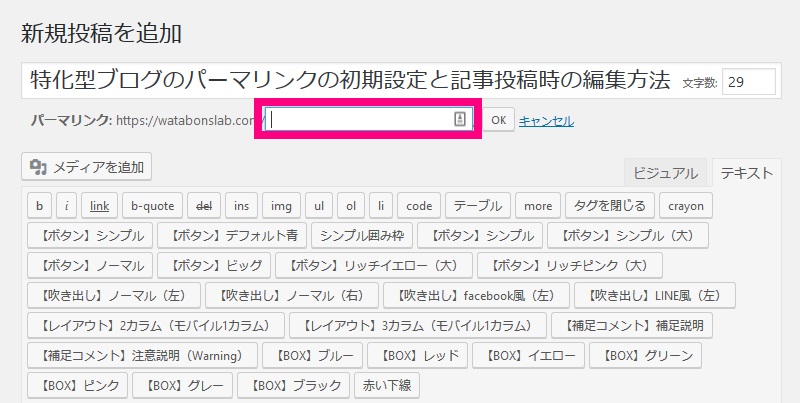
Task: Click the 新規投稿を追加 page heading
Action: (101, 34)
